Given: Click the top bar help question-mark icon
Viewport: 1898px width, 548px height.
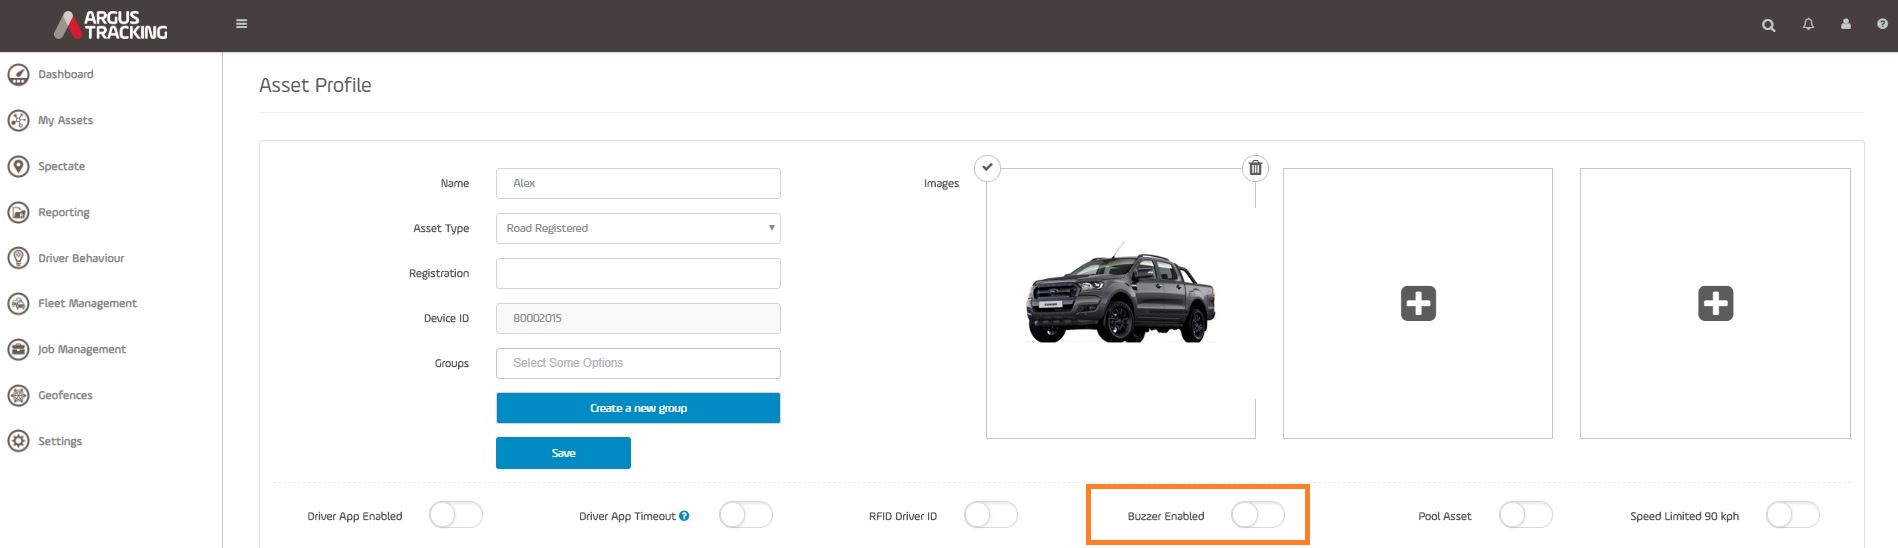Looking at the screenshot, I should 1882,24.
